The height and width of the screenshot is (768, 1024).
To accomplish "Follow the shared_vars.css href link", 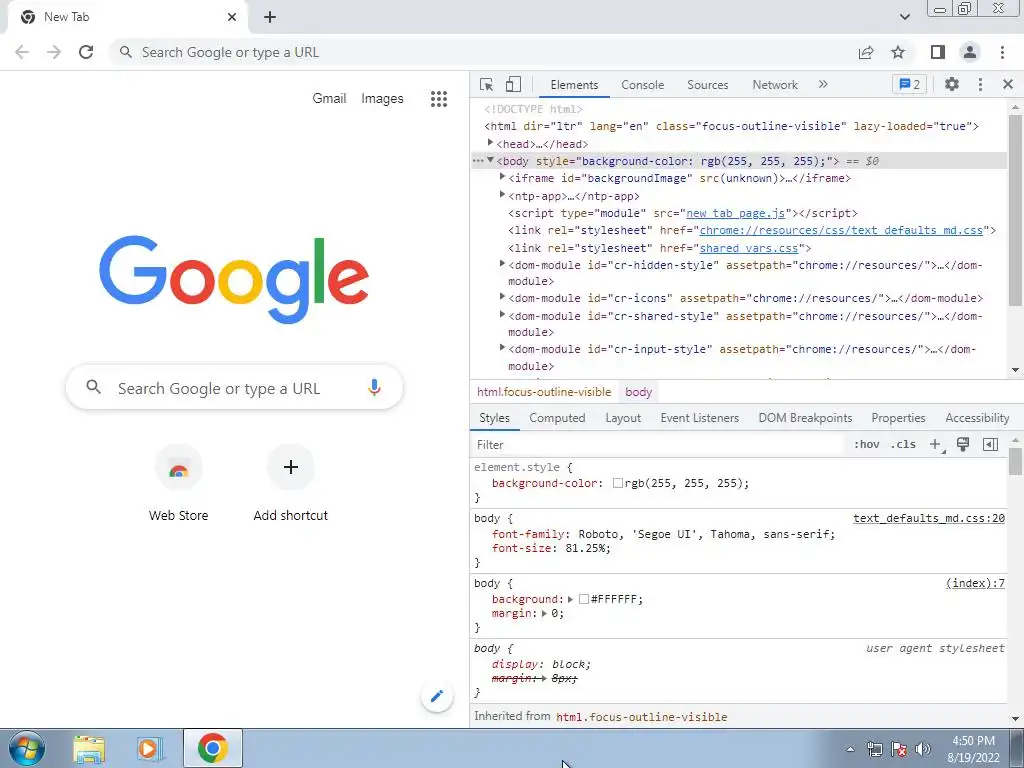I will click(748, 248).
